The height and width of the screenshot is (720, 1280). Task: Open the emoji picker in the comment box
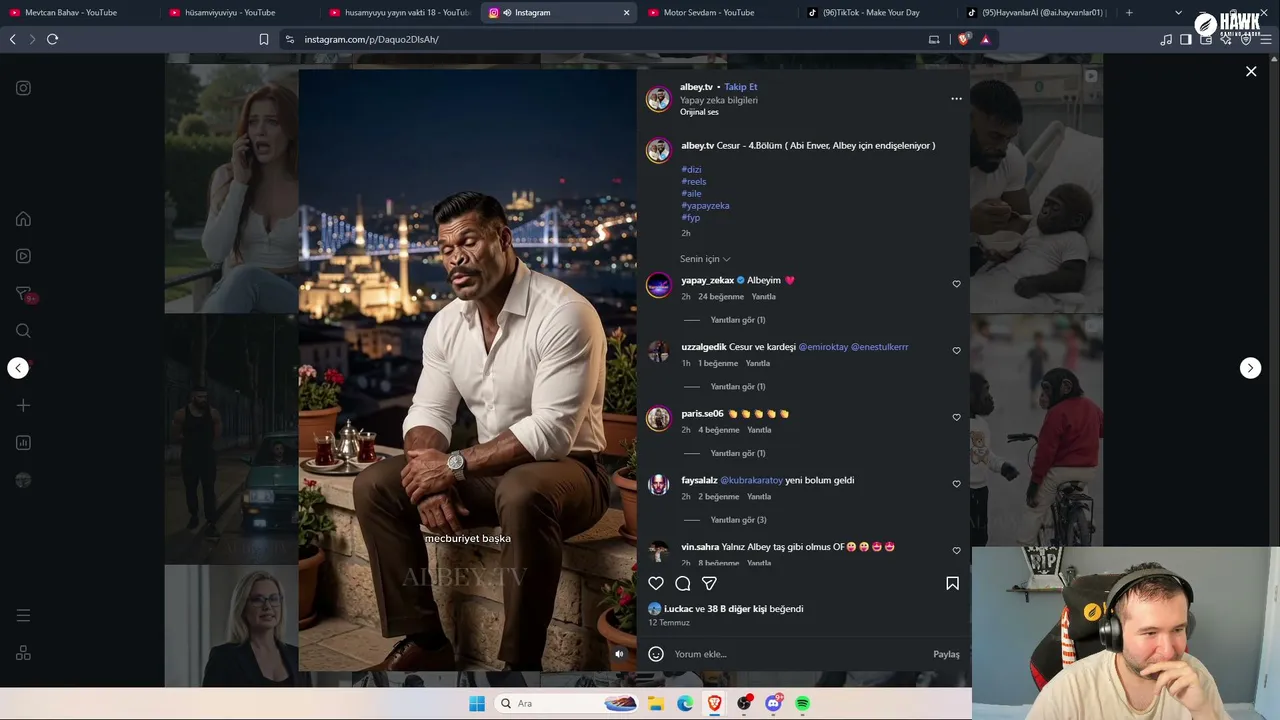[656, 654]
